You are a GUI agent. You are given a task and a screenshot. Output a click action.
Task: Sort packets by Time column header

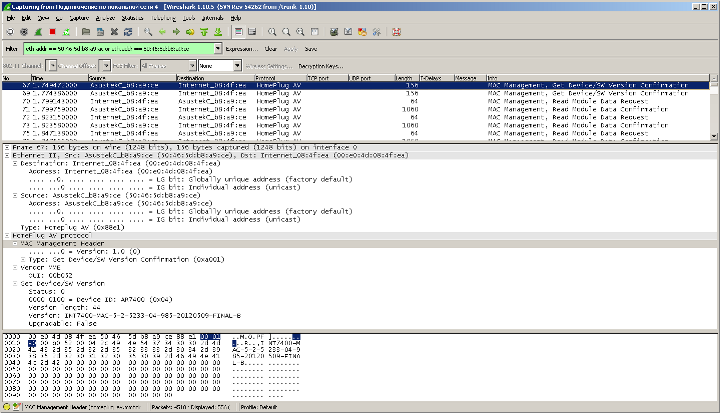(59, 78)
